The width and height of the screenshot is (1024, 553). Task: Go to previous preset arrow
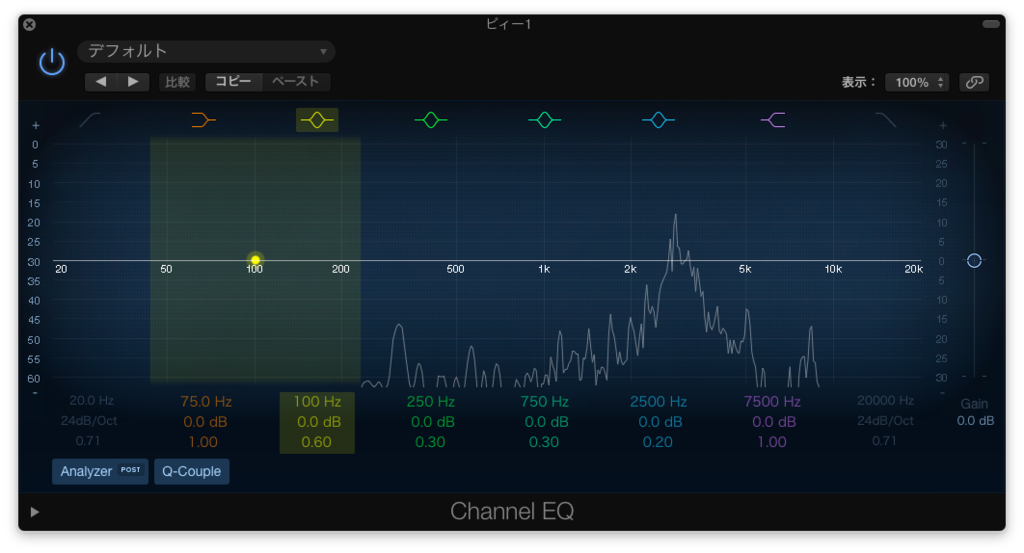click(x=101, y=82)
